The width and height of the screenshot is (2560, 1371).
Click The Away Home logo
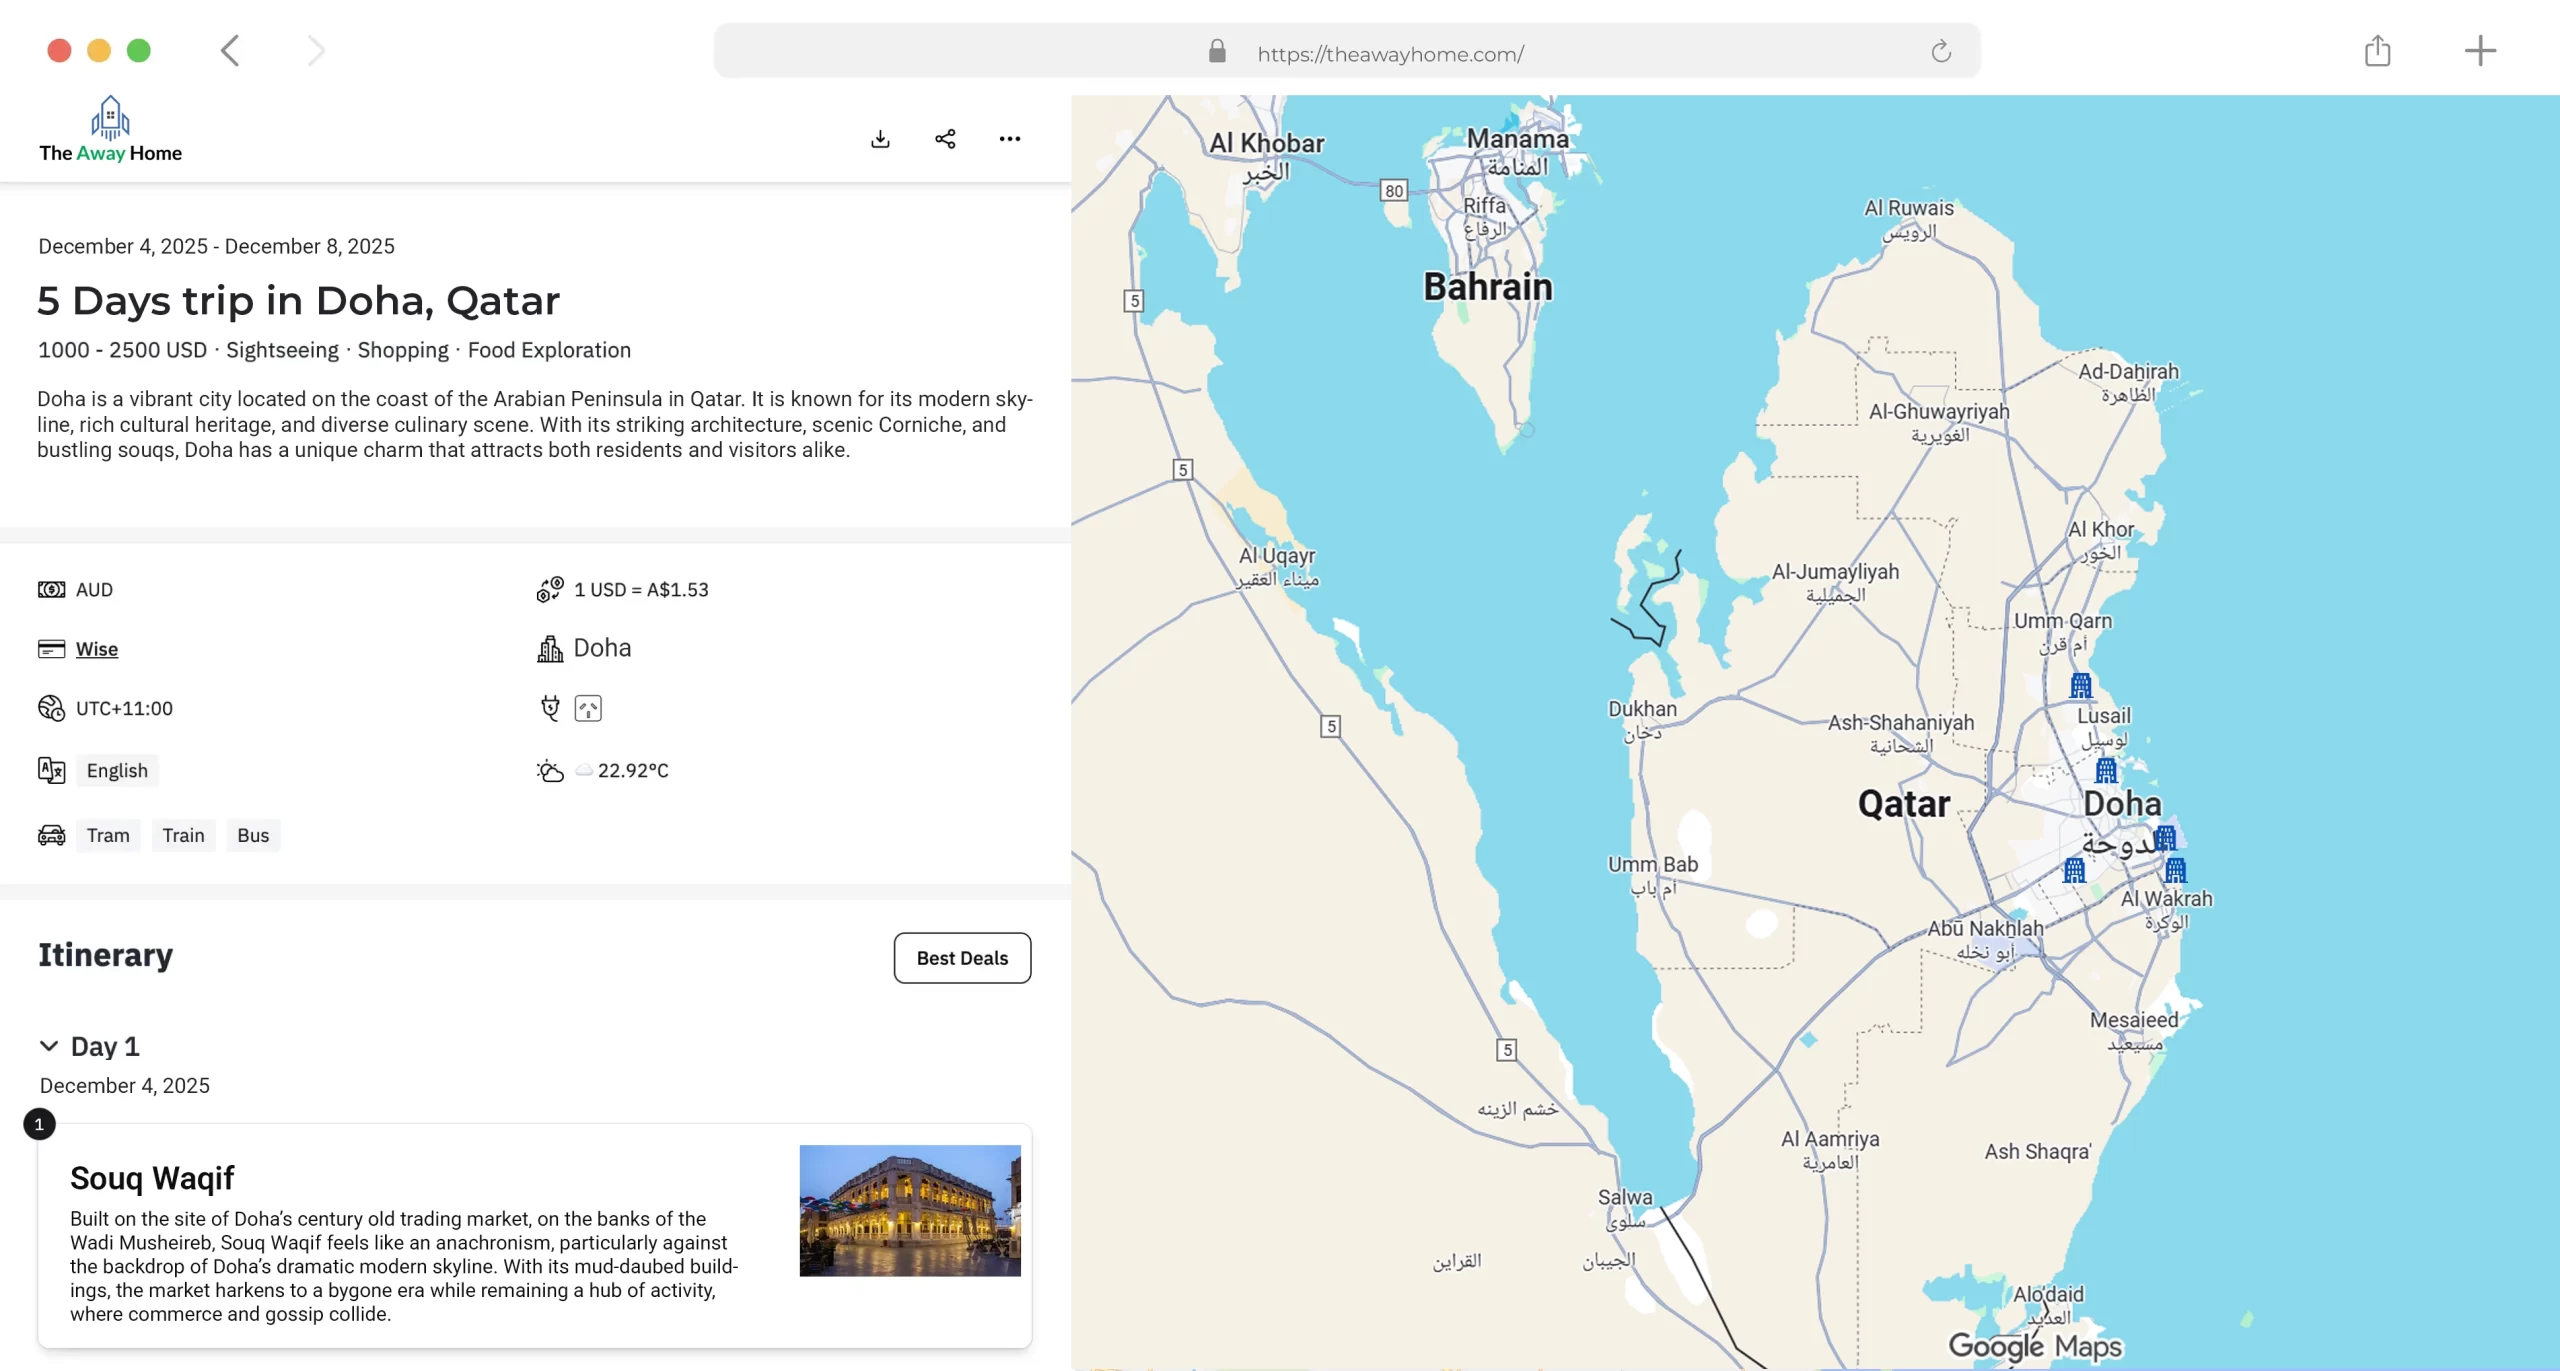click(110, 130)
